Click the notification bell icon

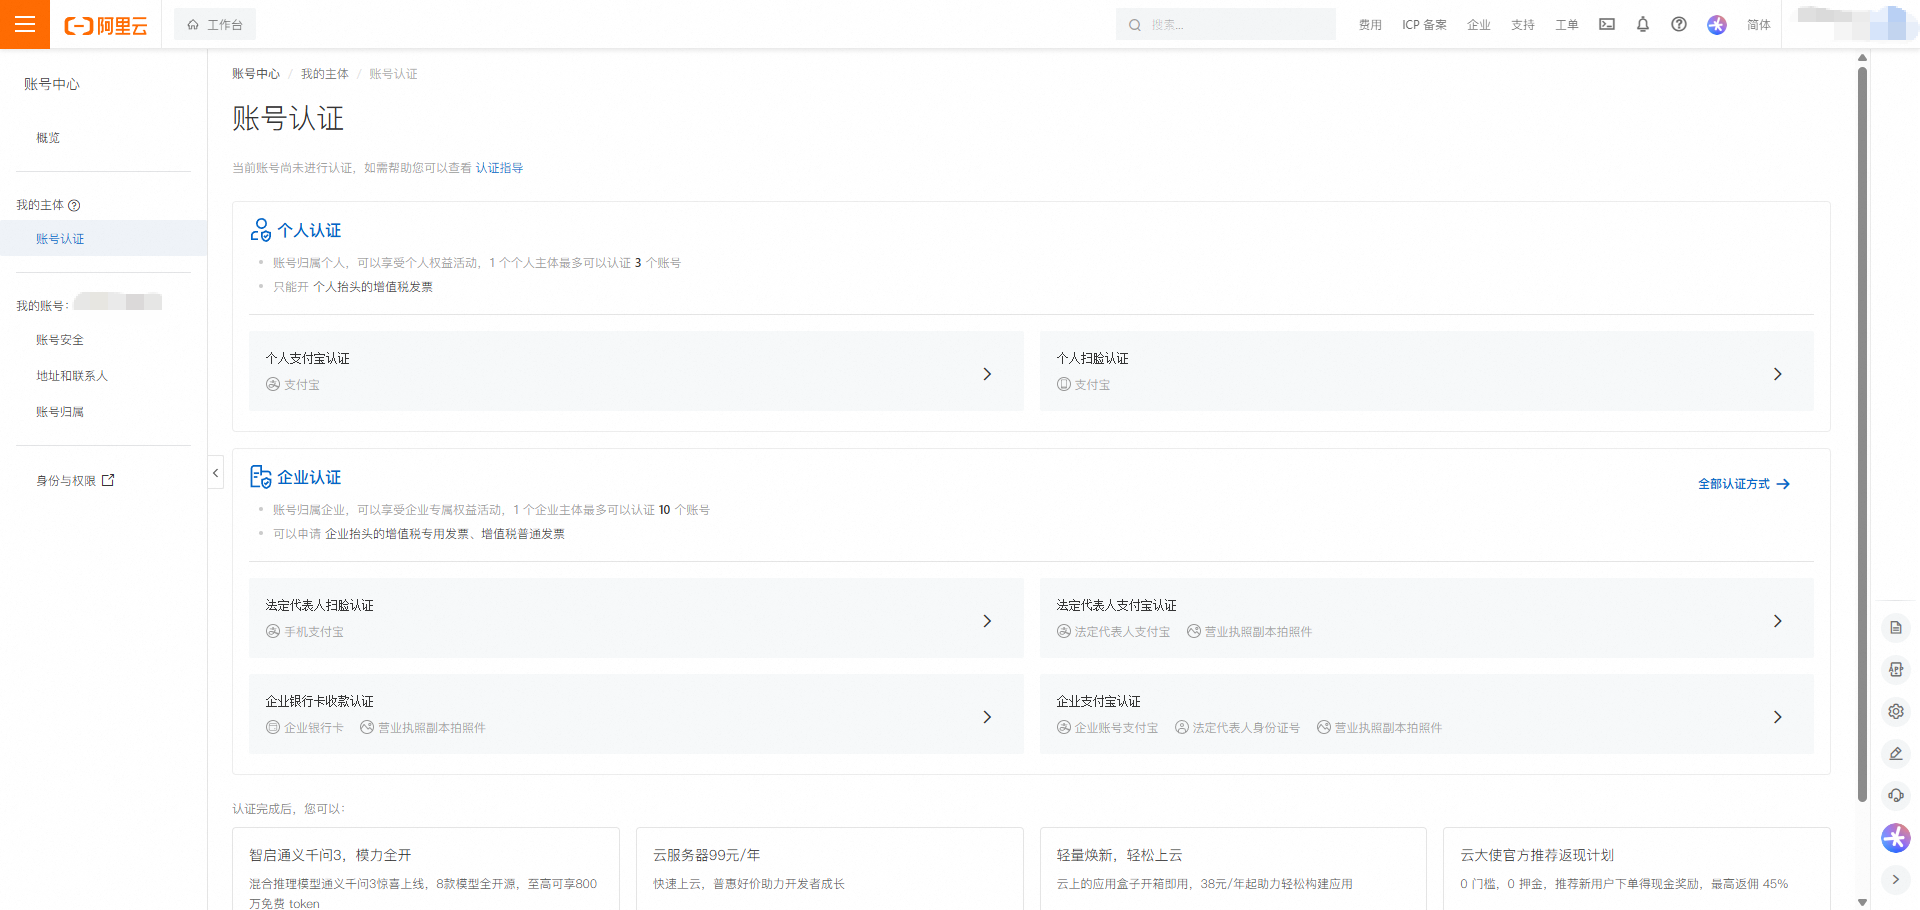pyautogui.click(x=1642, y=24)
